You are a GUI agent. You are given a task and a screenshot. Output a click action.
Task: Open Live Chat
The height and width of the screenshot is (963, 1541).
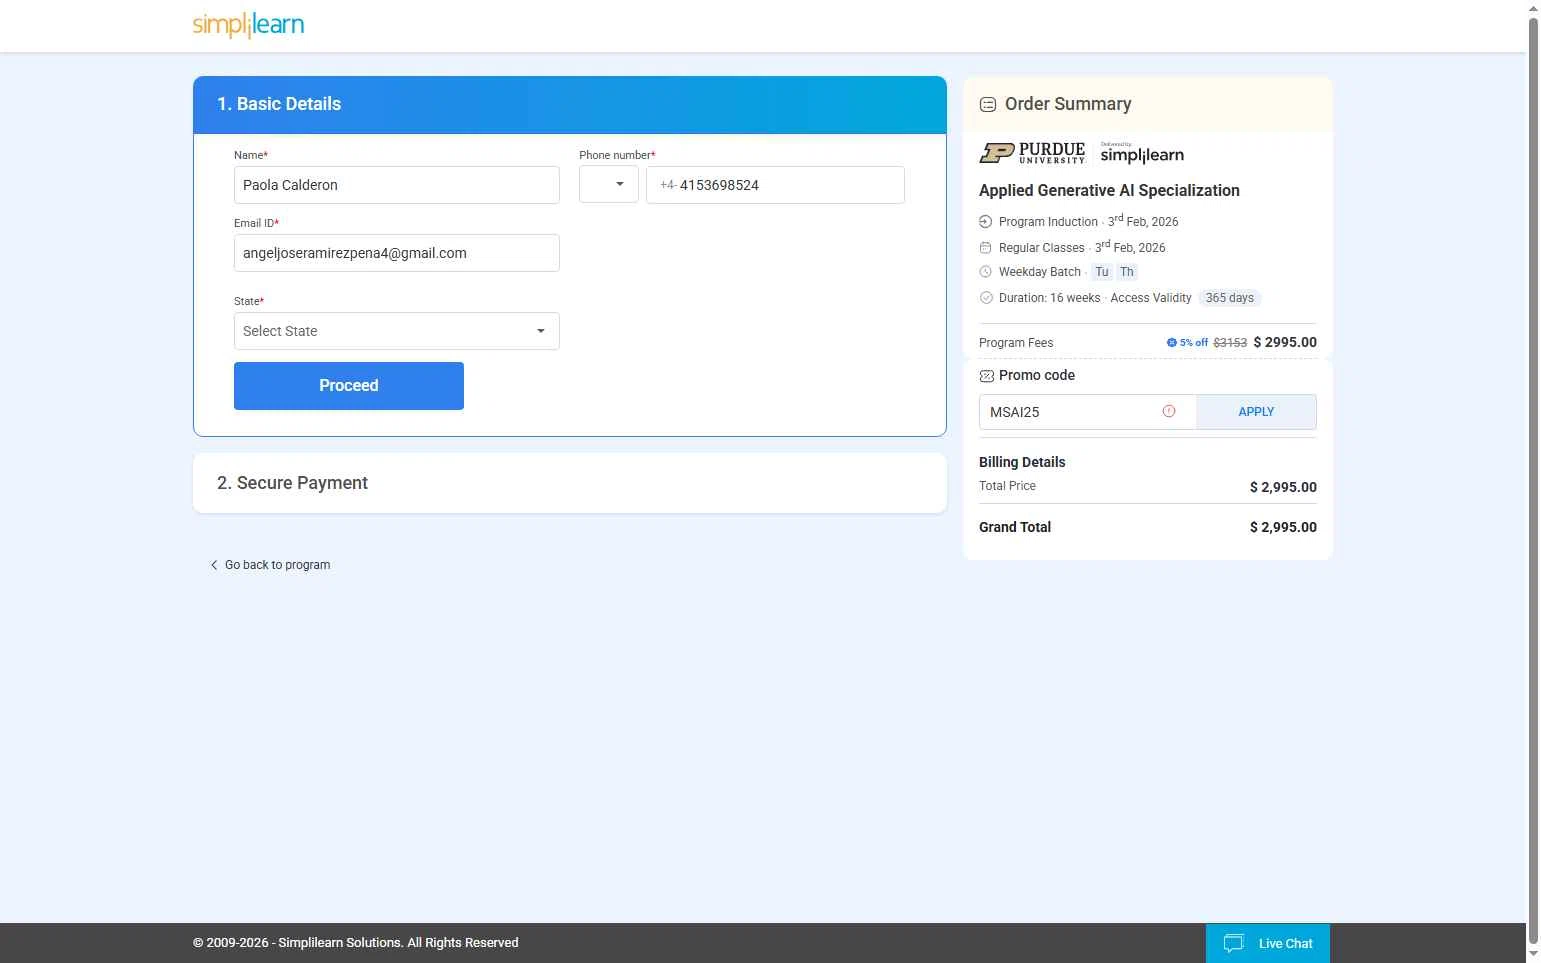pyautogui.click(x=1268, y=943)
